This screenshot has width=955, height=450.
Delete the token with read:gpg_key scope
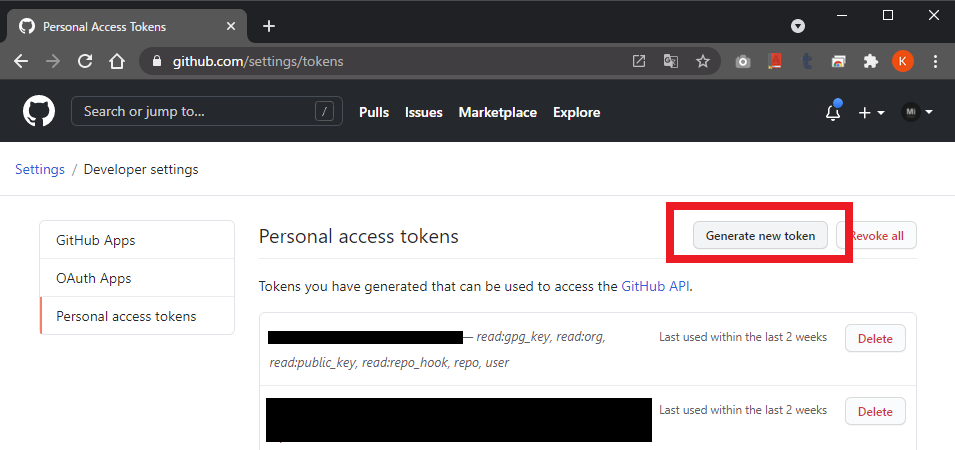tap(875, 339)
